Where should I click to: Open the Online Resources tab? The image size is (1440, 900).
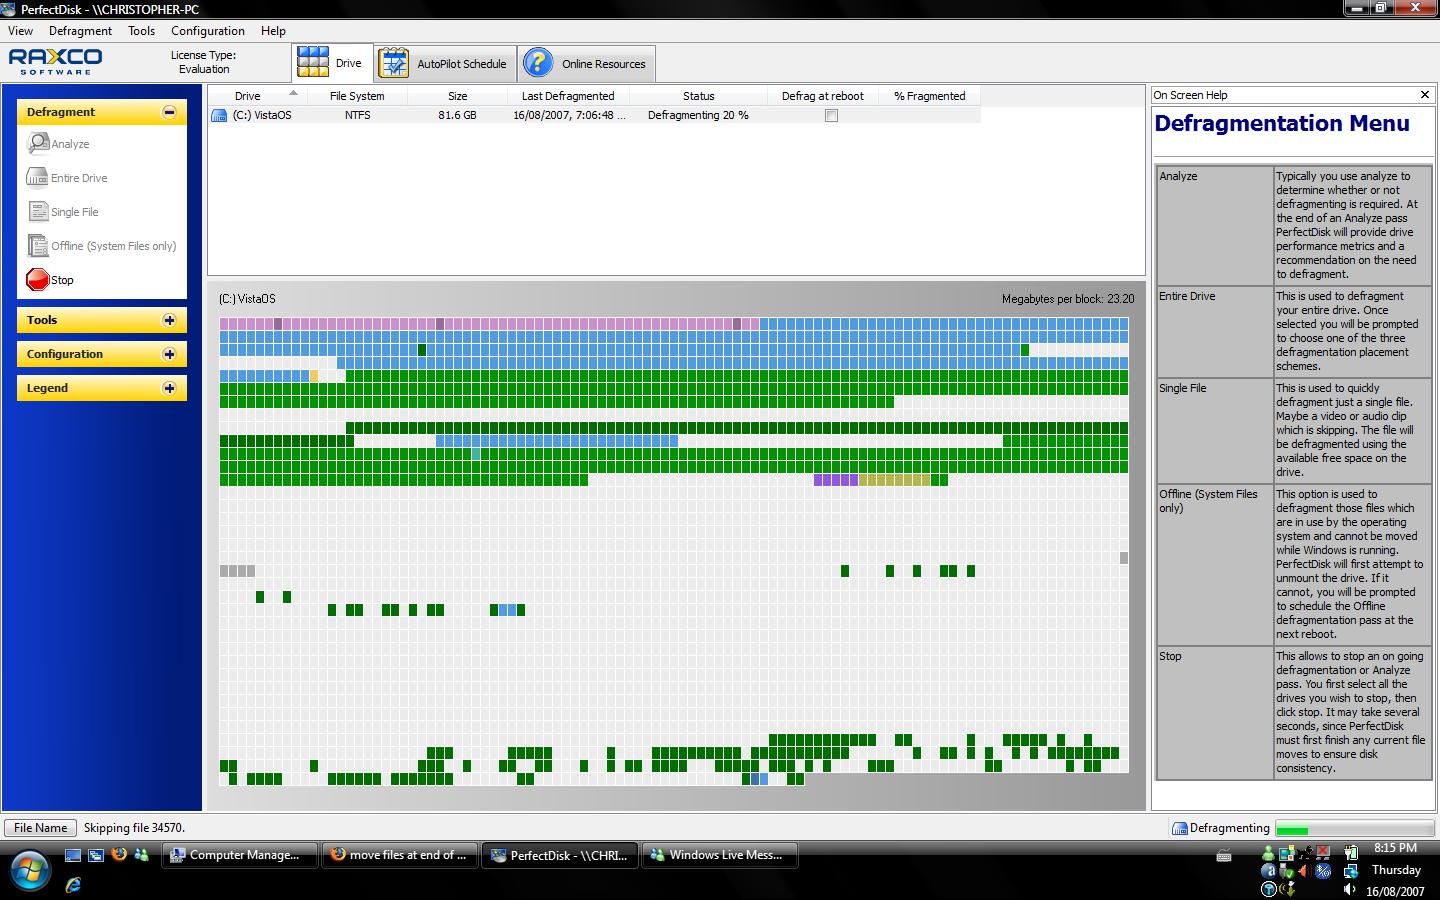pyautogui.click(x=586, y=63)
